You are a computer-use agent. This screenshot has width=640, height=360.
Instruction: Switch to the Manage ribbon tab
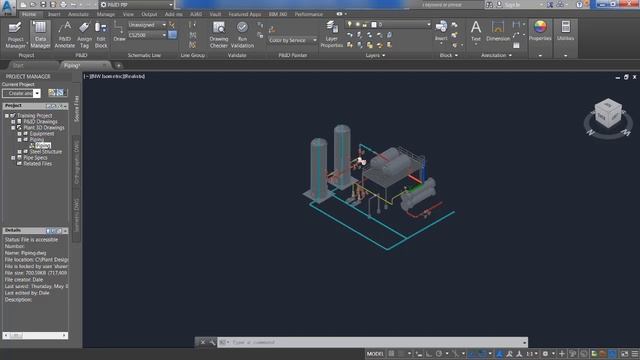coord(106,14)
